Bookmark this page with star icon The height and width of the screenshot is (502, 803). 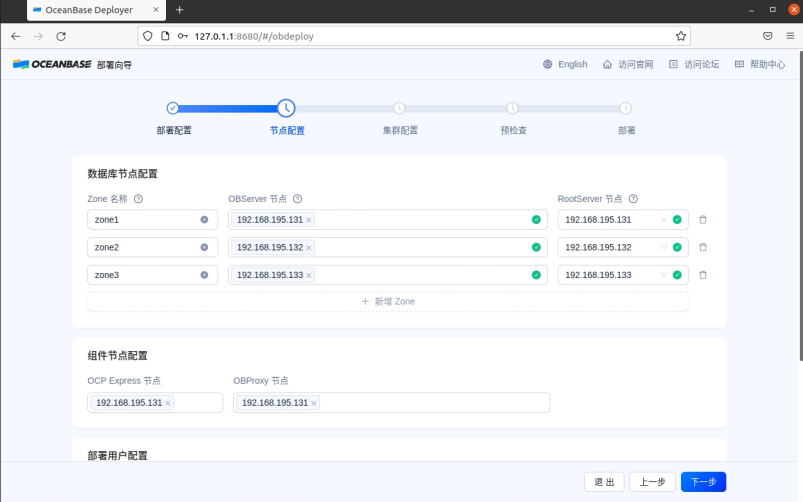(x=681, y=36)
